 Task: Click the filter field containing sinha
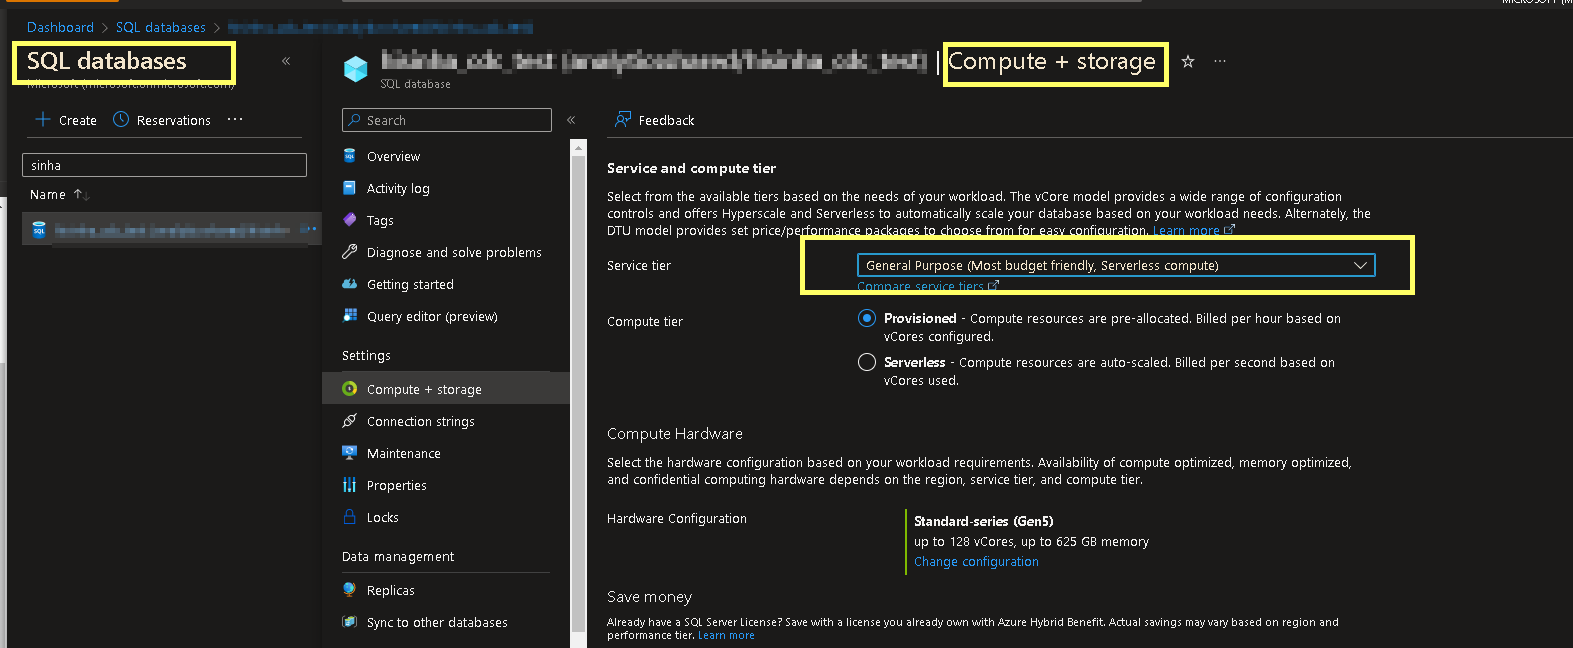(x=164, y=165)
